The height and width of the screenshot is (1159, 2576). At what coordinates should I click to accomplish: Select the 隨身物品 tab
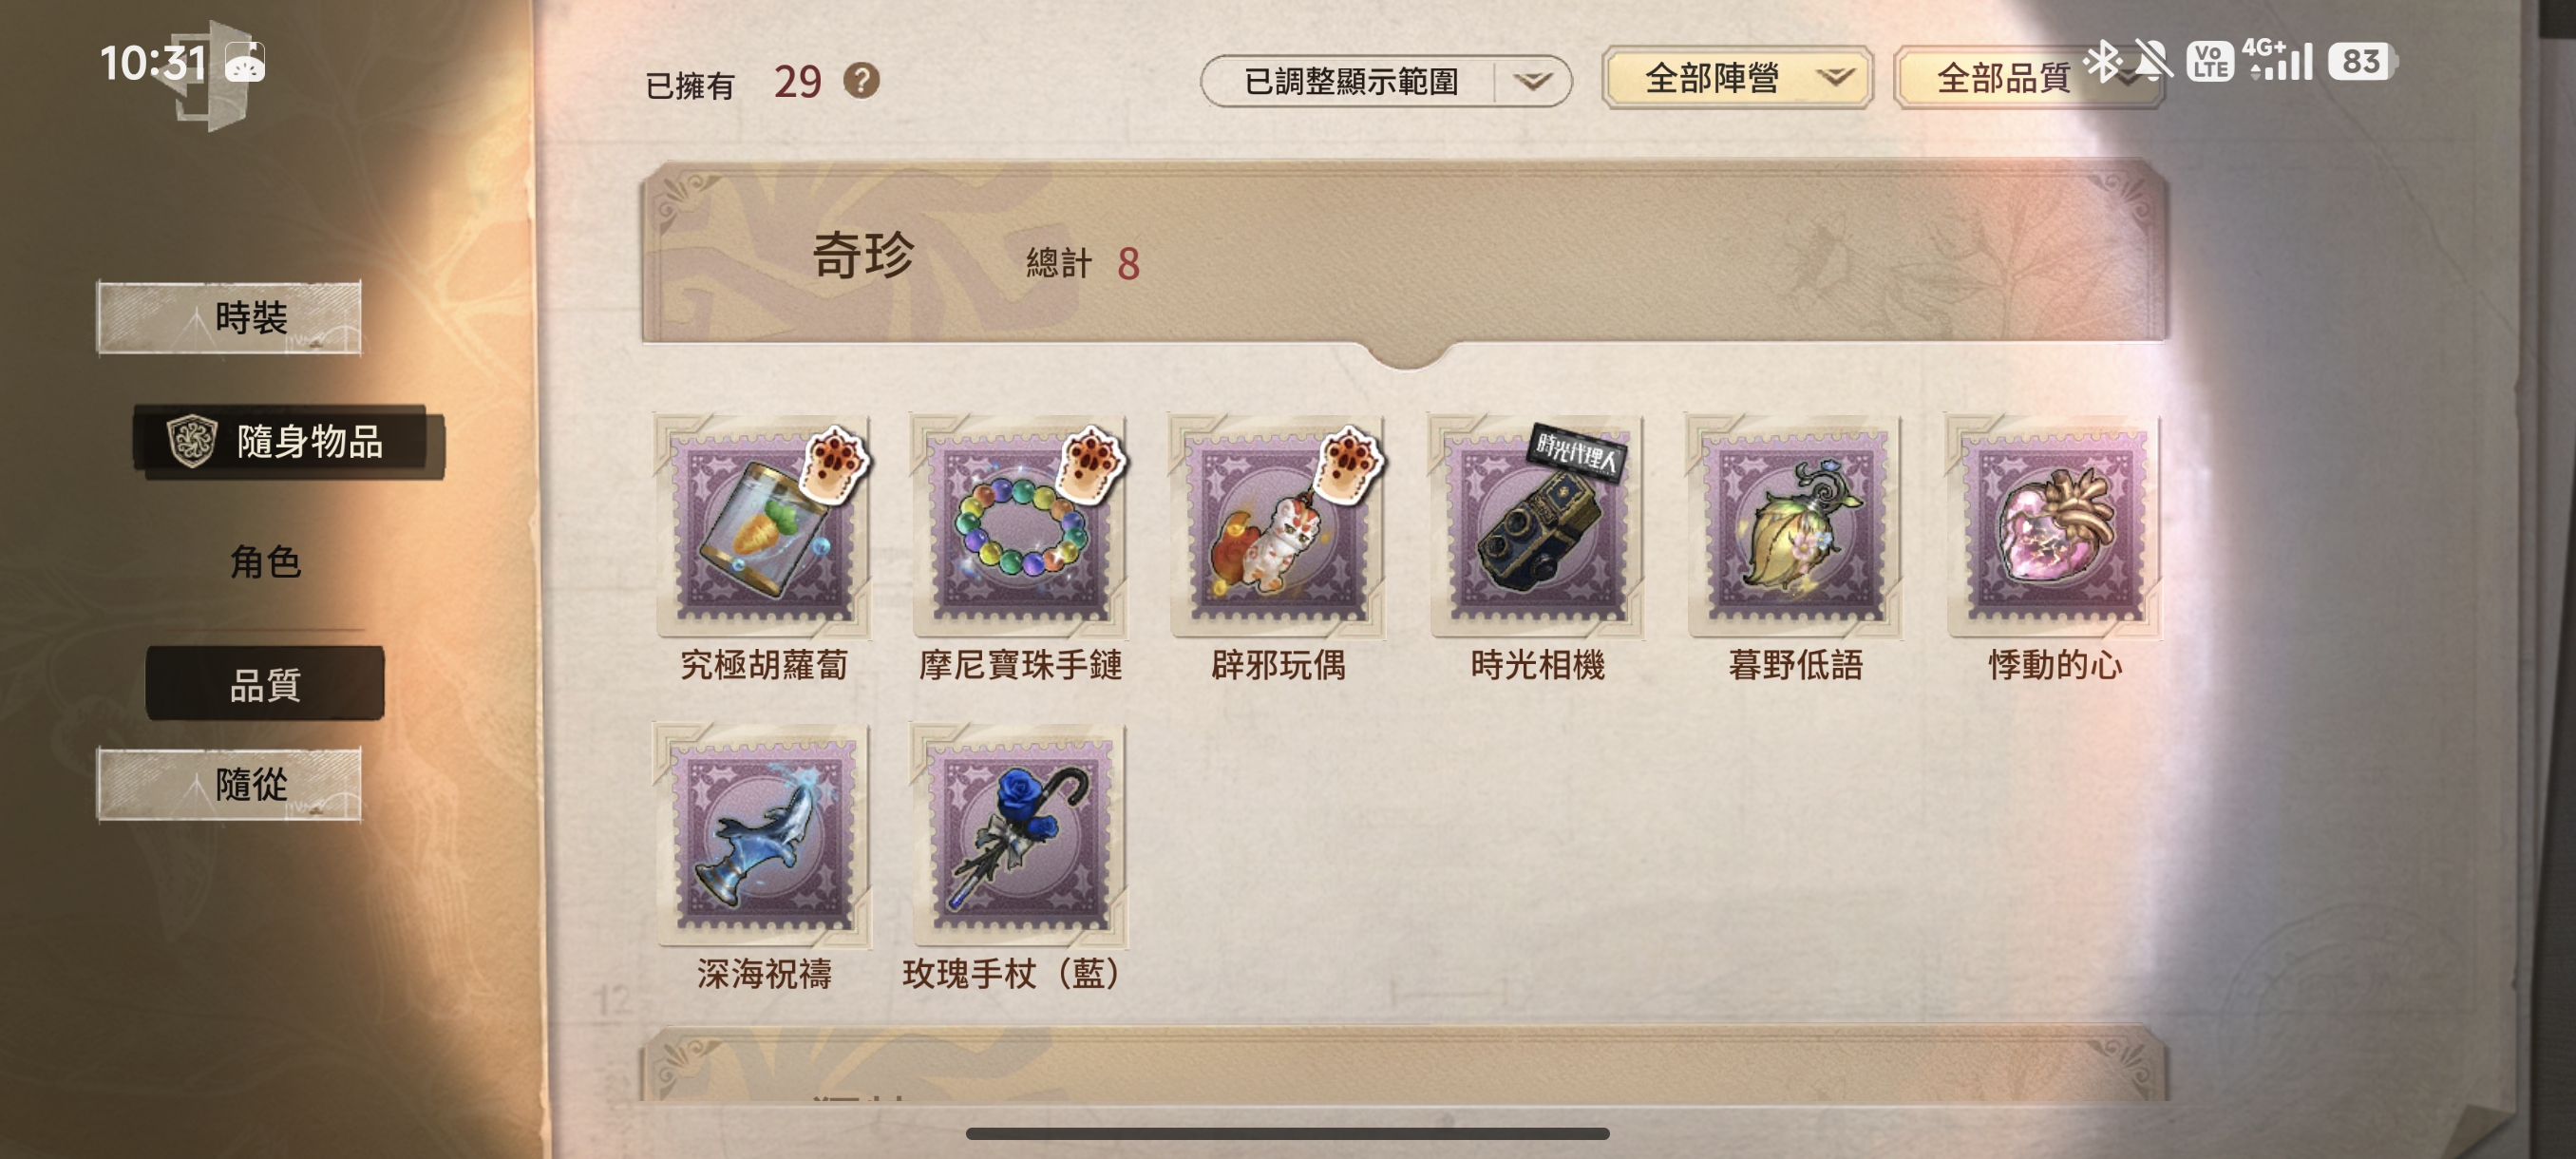(288, 441)
